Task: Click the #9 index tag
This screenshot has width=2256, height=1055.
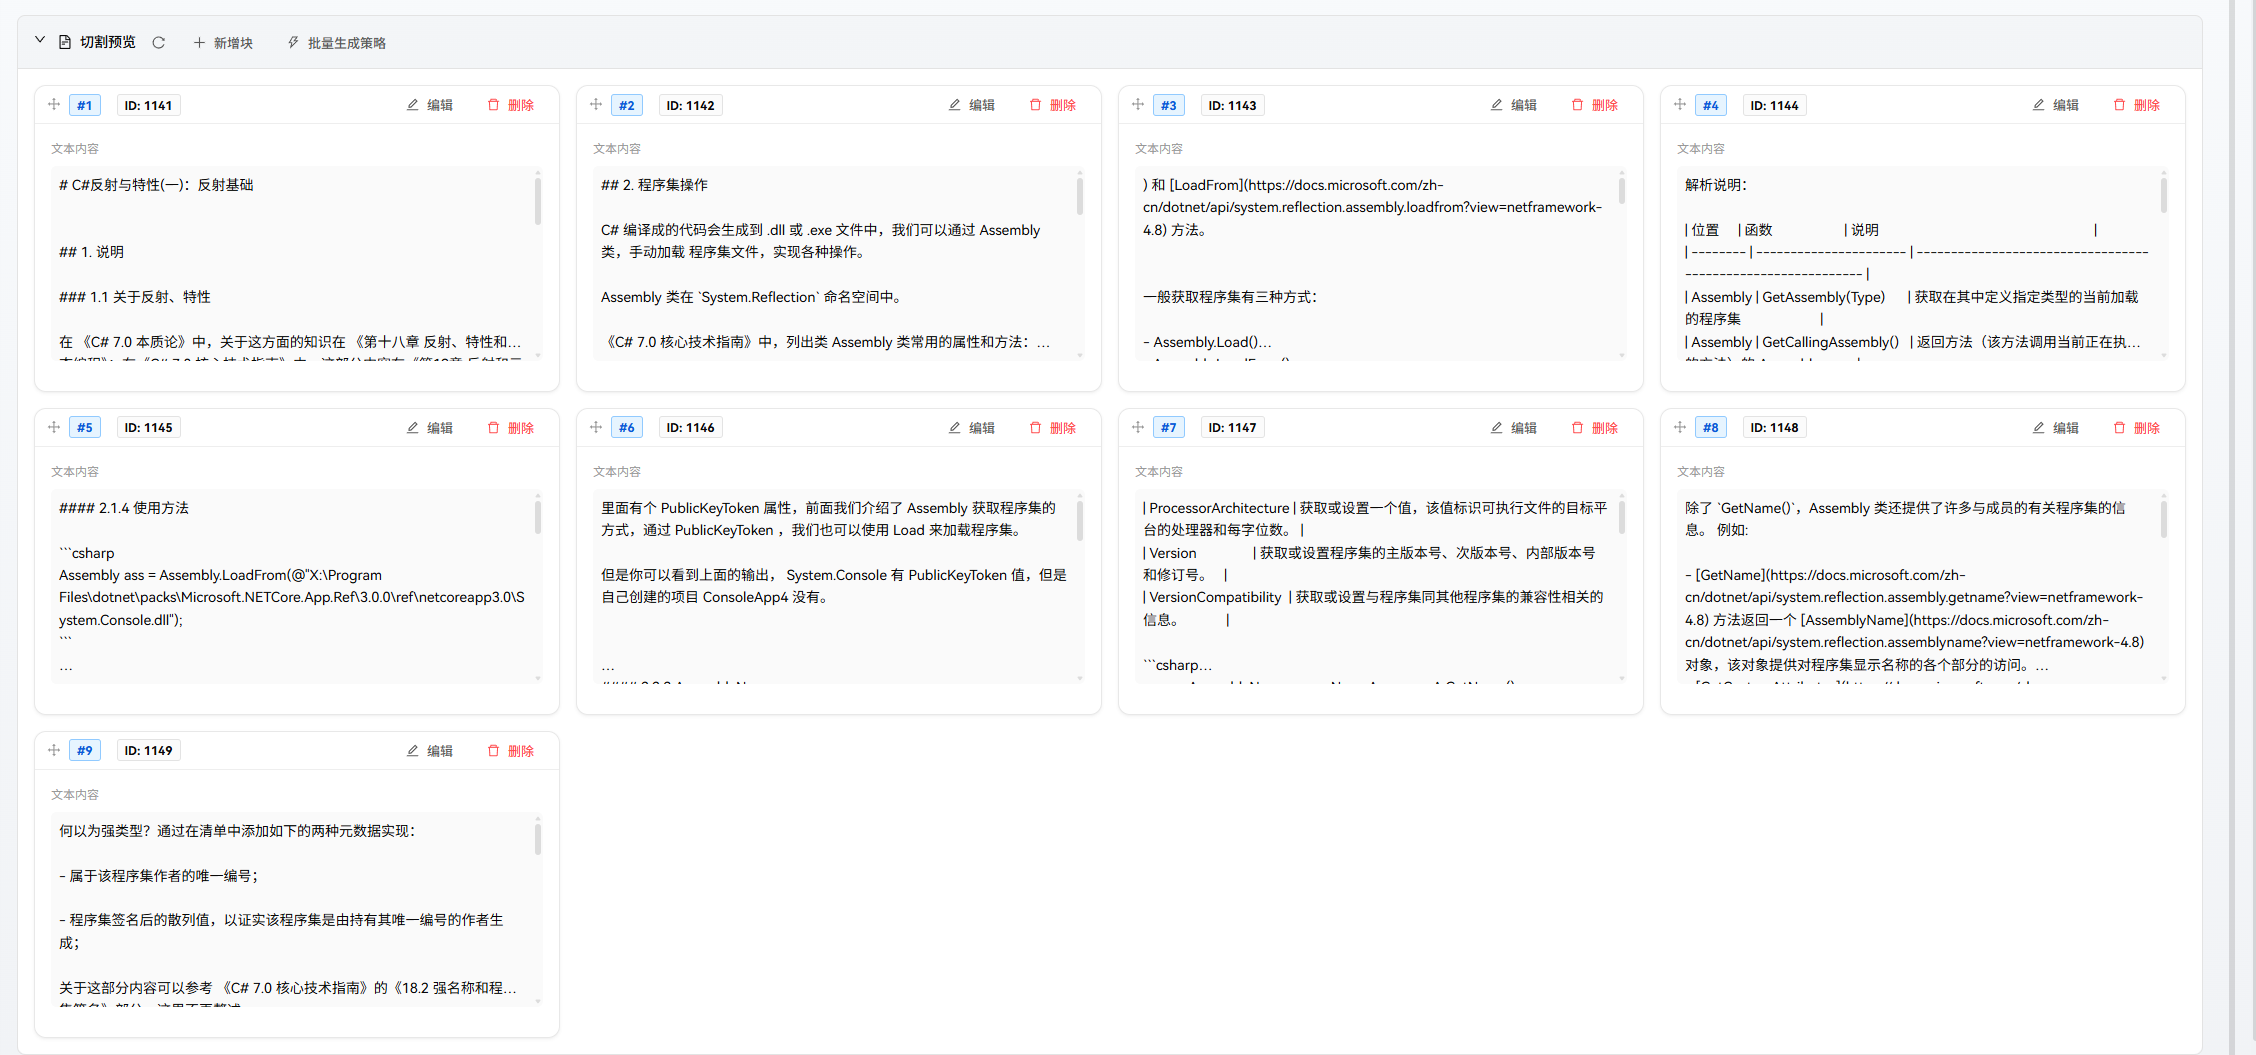Action: click(x=85, y=751)
